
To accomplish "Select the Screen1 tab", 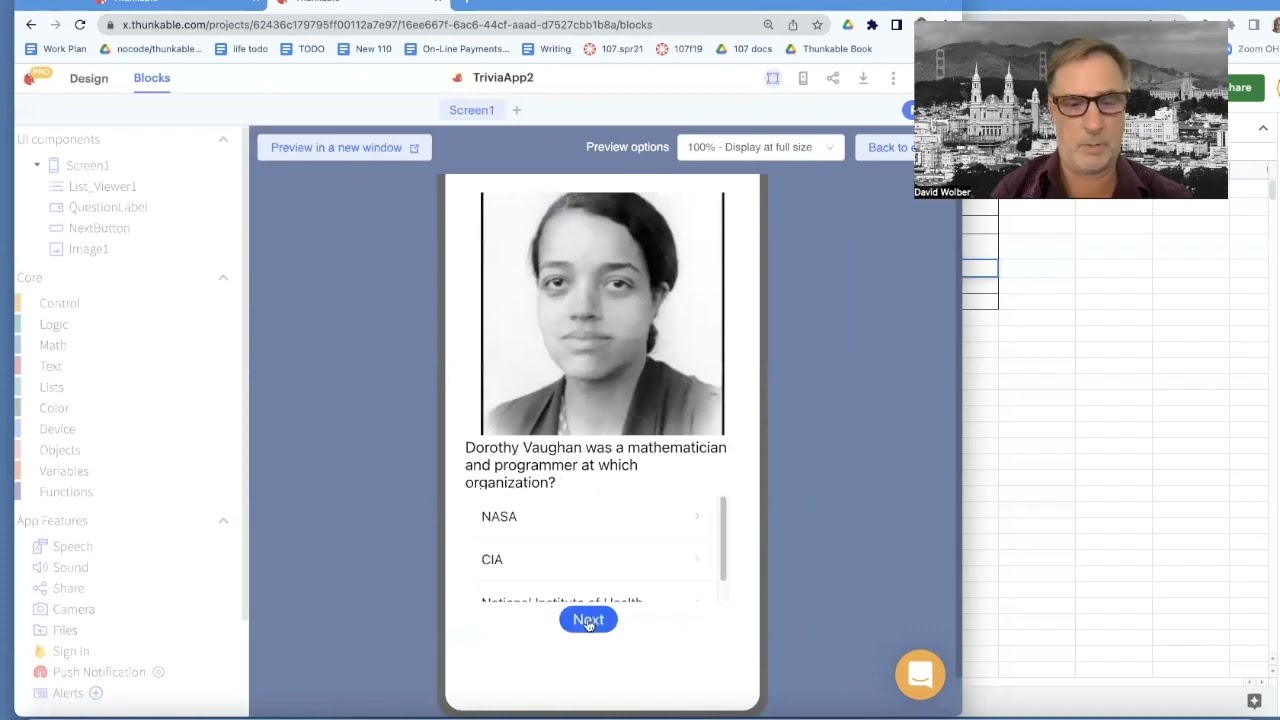I will pos(472,110).
